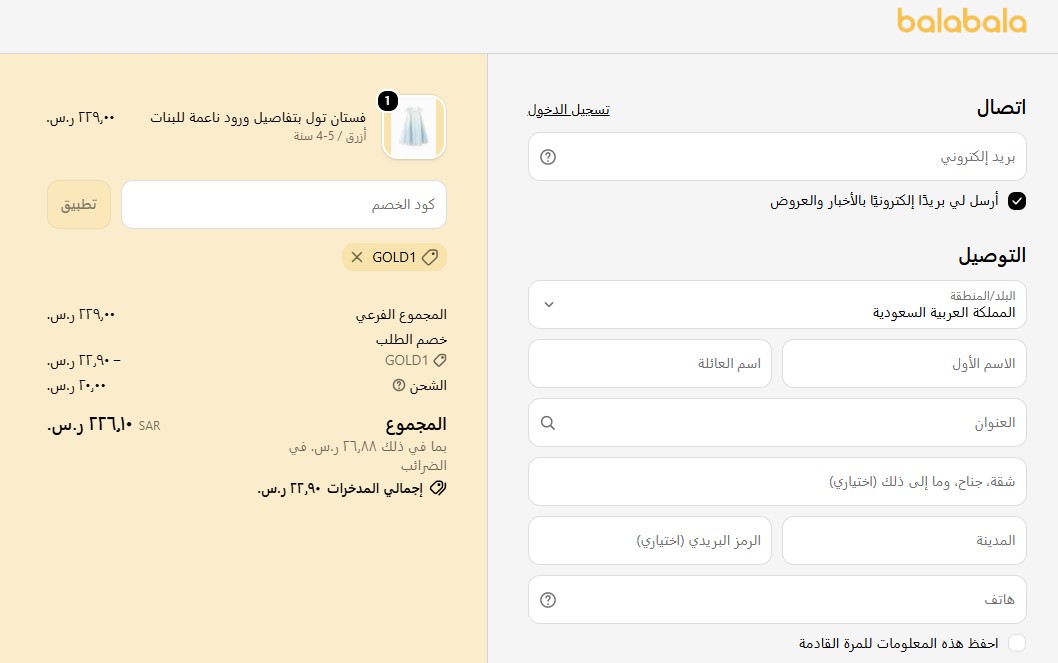Viewport: 1058px width, 663px height.
Task: Click the اتصال contact heading
Action: point(1001,108)
